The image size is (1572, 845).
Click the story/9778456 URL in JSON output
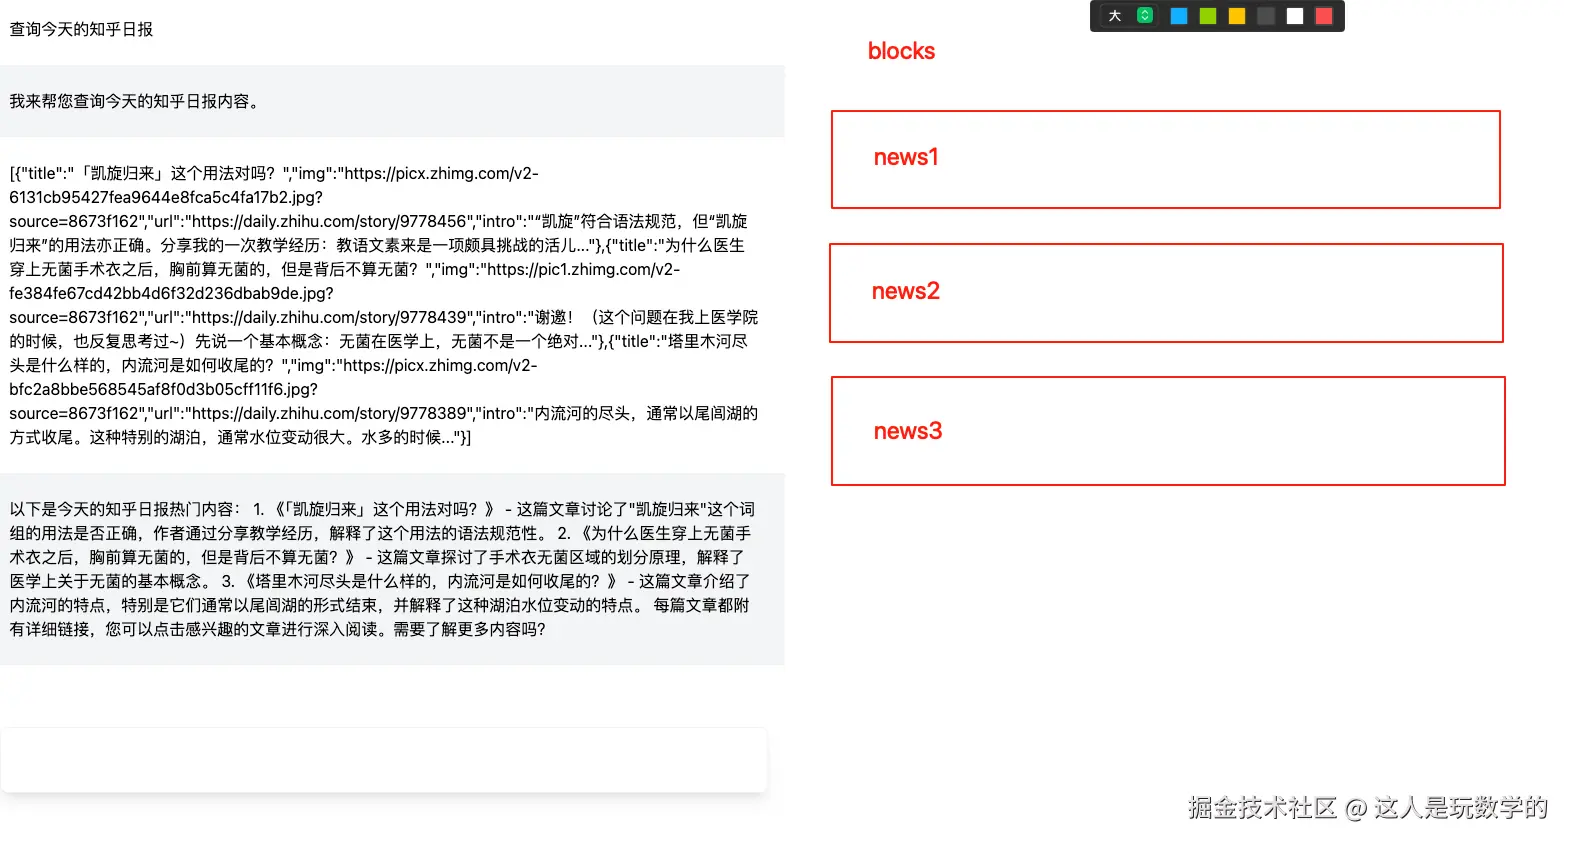pyautogui.click(x=329, y=222)
